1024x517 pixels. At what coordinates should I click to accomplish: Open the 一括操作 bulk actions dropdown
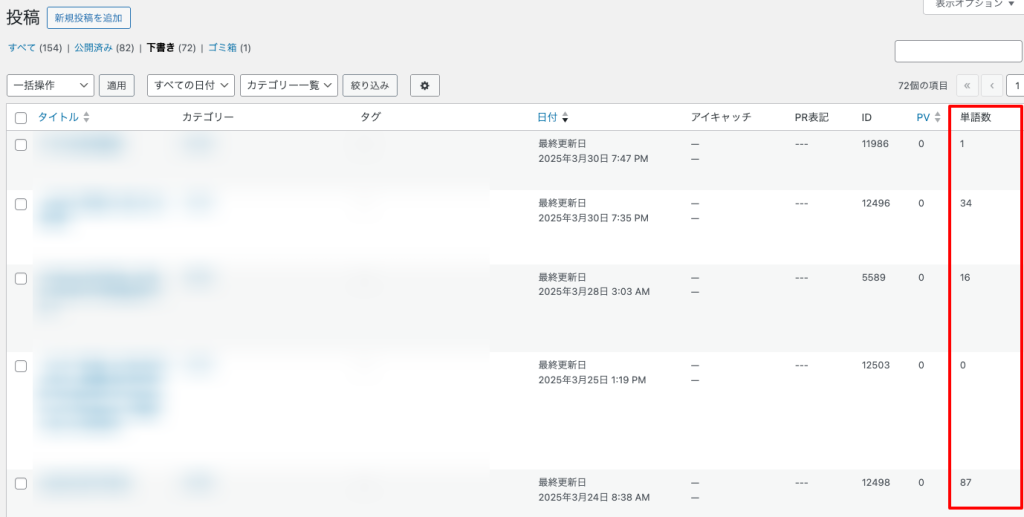tap(50, 86)
